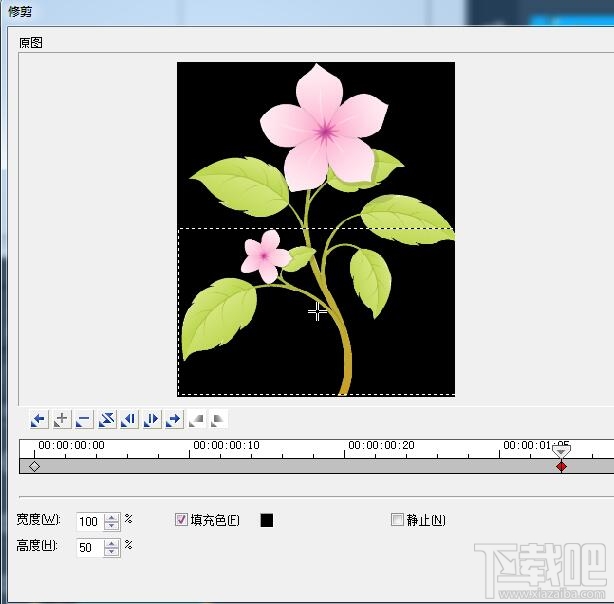
Task: Go to previous keyframe with left-arrow icon
Action: [39, 420]
